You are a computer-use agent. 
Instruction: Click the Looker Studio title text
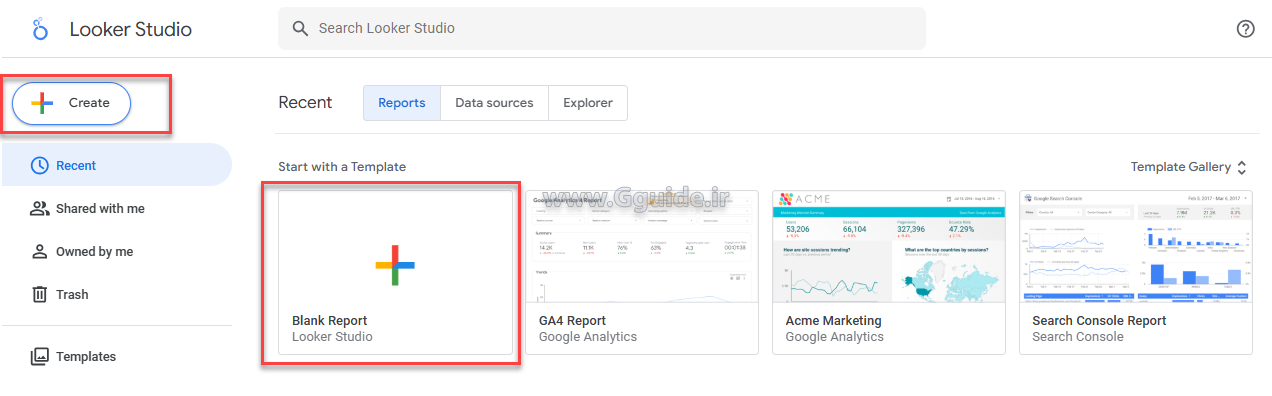(x=130, y=29)
